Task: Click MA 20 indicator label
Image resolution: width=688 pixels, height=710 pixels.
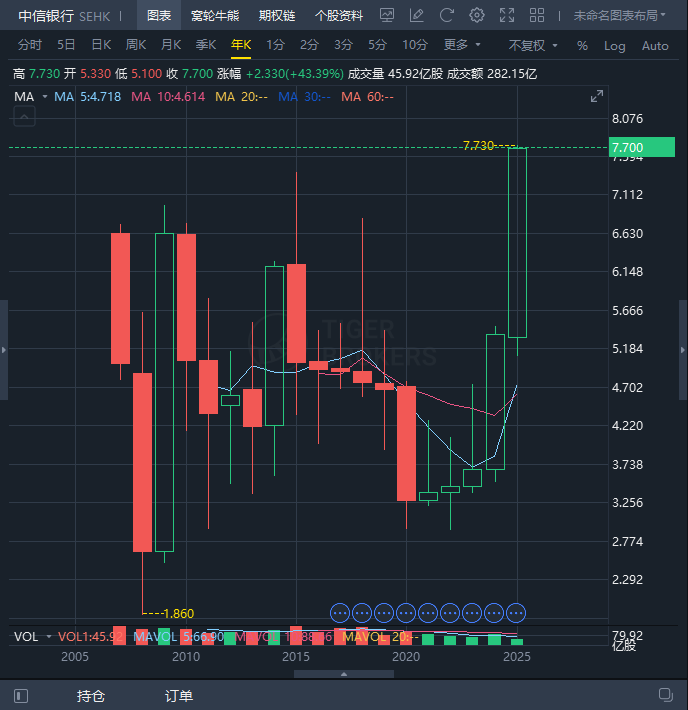Action: click(x=241, y=96)
